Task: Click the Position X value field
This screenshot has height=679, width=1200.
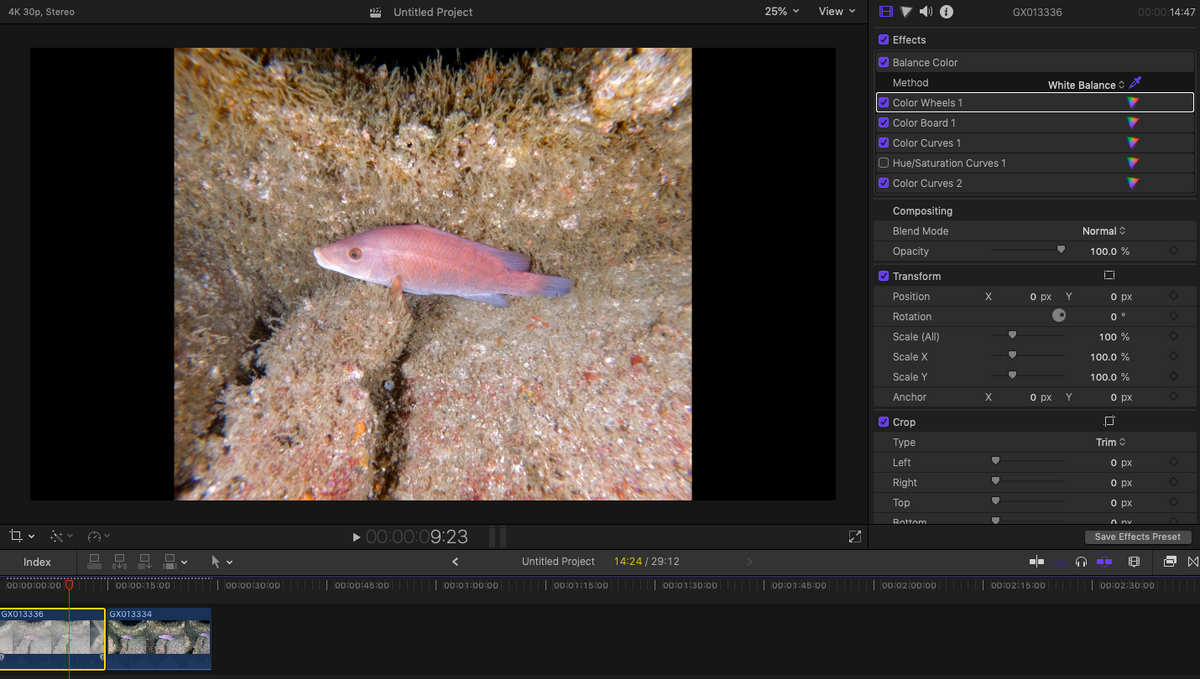Action: (x=1040, y=297)
